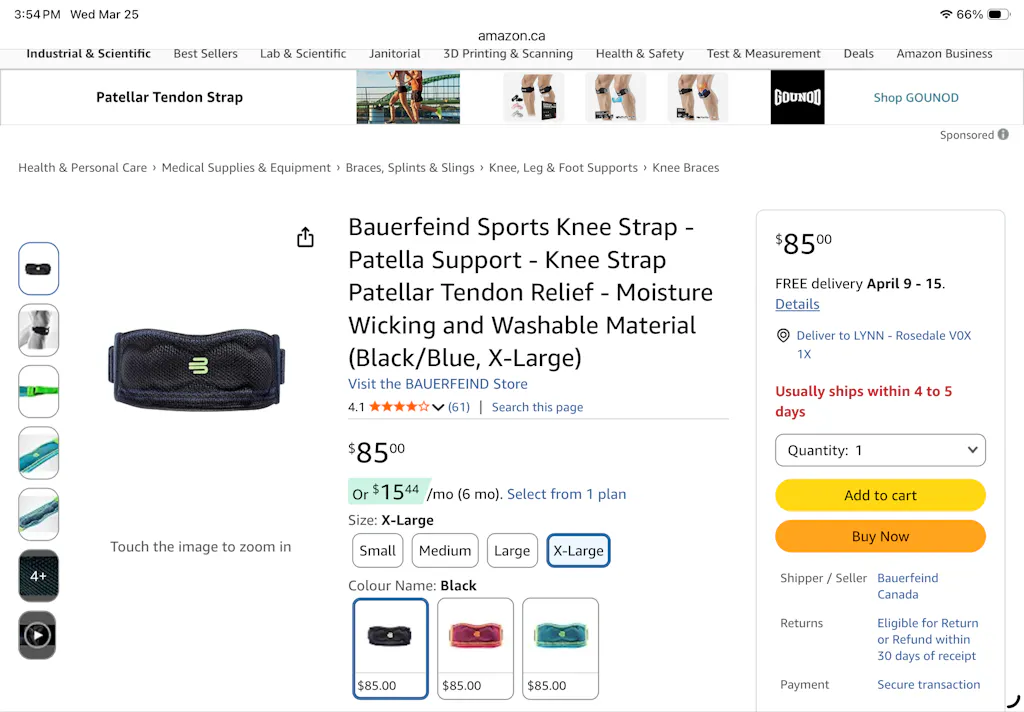Viewport: 1024px width, 712px height.
Task: Click the Knee Braces breadcrumb
Action: pos(686,168)
